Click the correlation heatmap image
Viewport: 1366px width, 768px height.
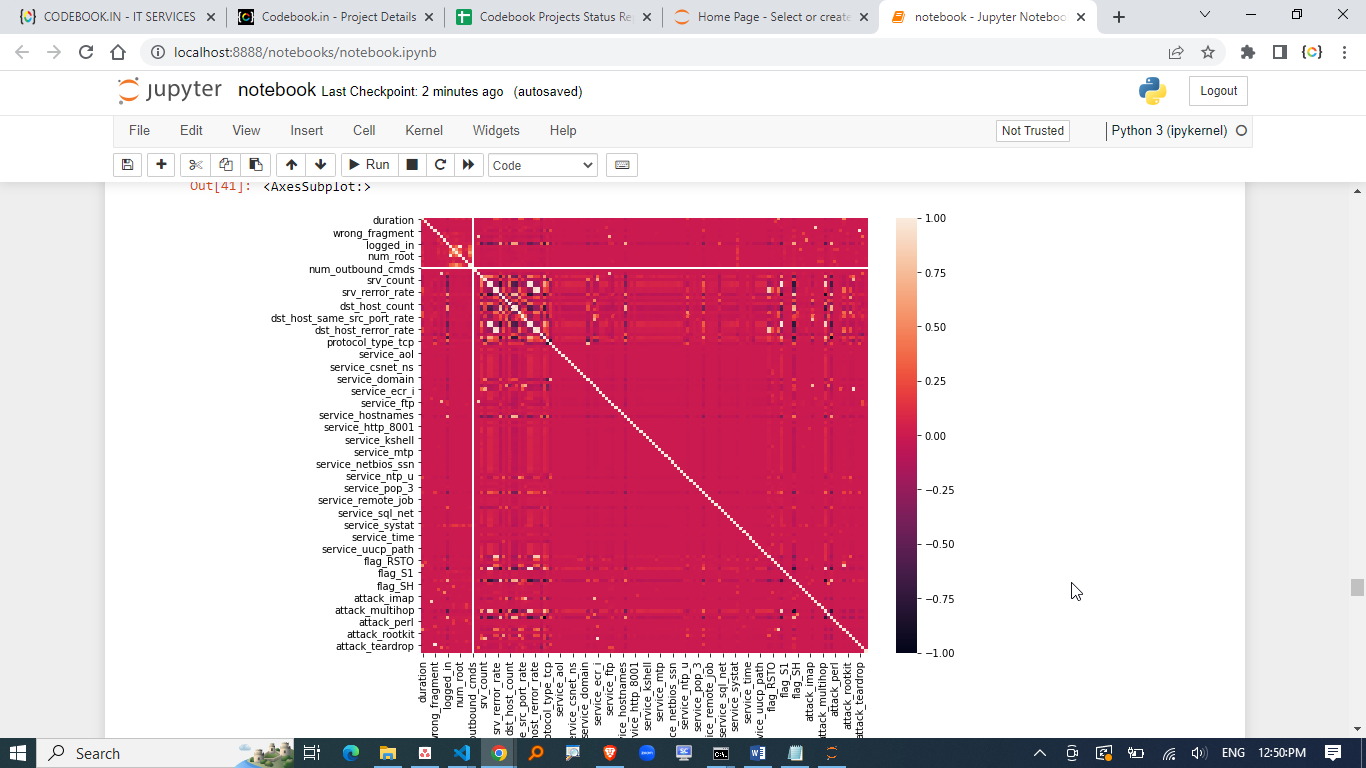645,435
